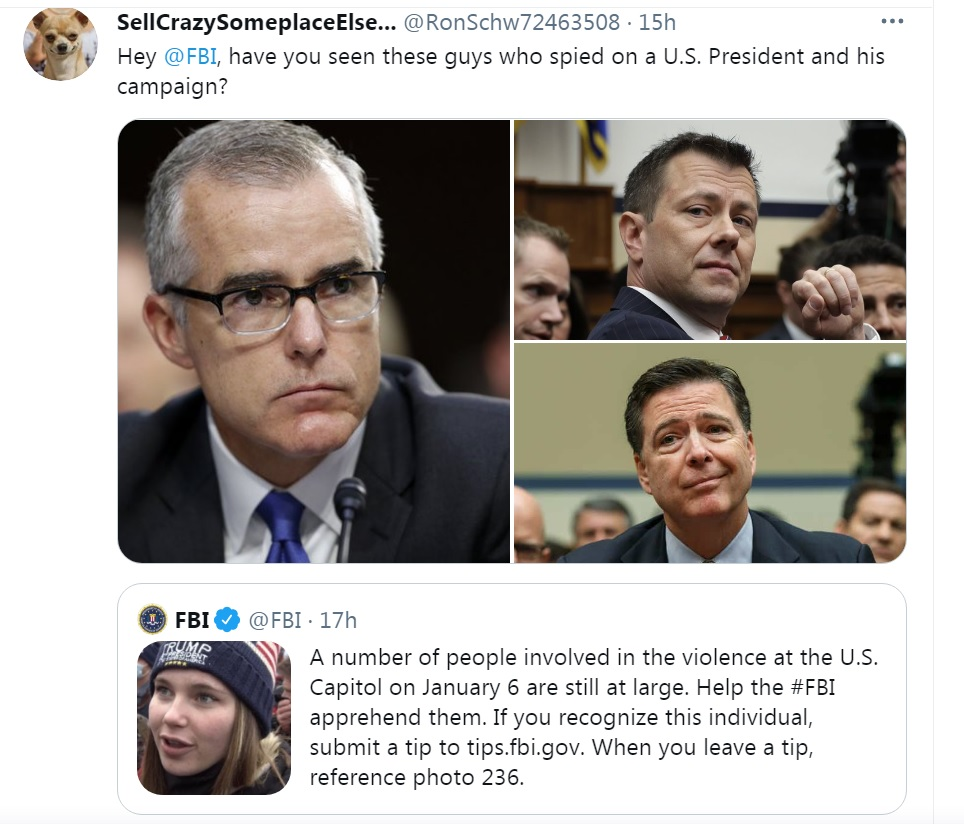
Task: Click the blue verified badge beside FBI
Action: (x=228, y=620)
